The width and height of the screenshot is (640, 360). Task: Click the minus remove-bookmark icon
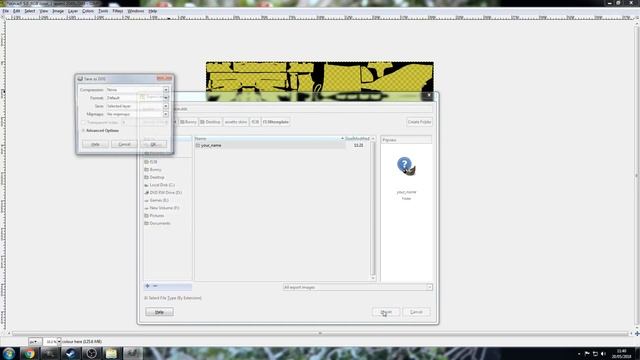[155, 286]
